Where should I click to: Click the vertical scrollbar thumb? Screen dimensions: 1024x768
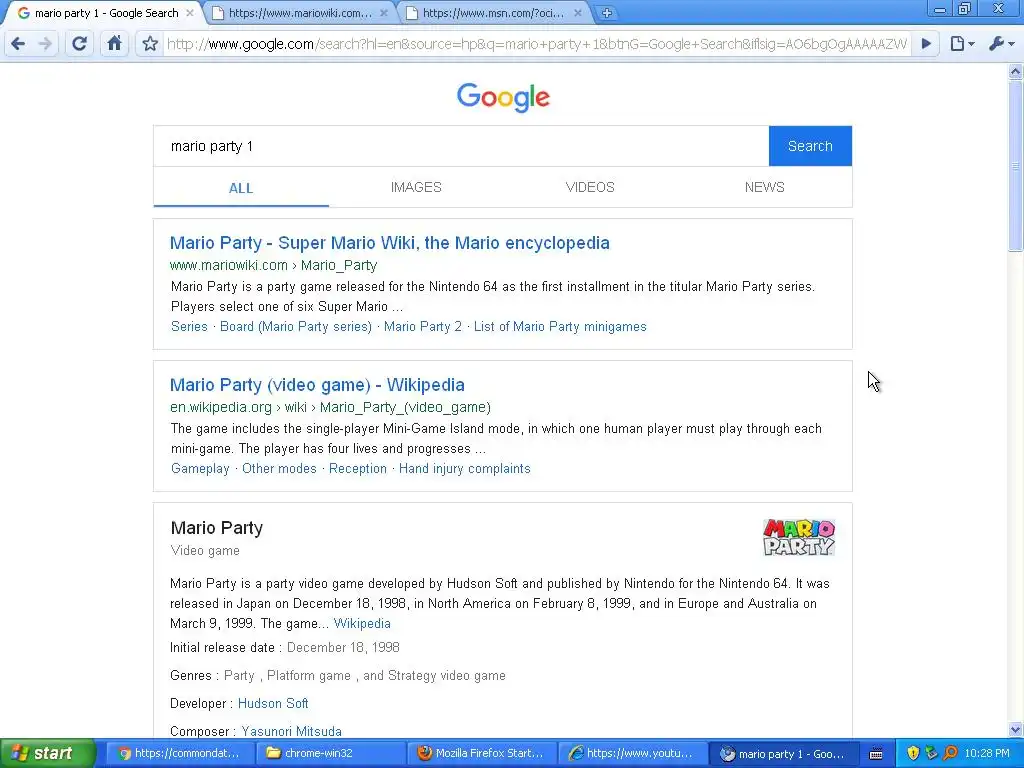point(1016,165)
